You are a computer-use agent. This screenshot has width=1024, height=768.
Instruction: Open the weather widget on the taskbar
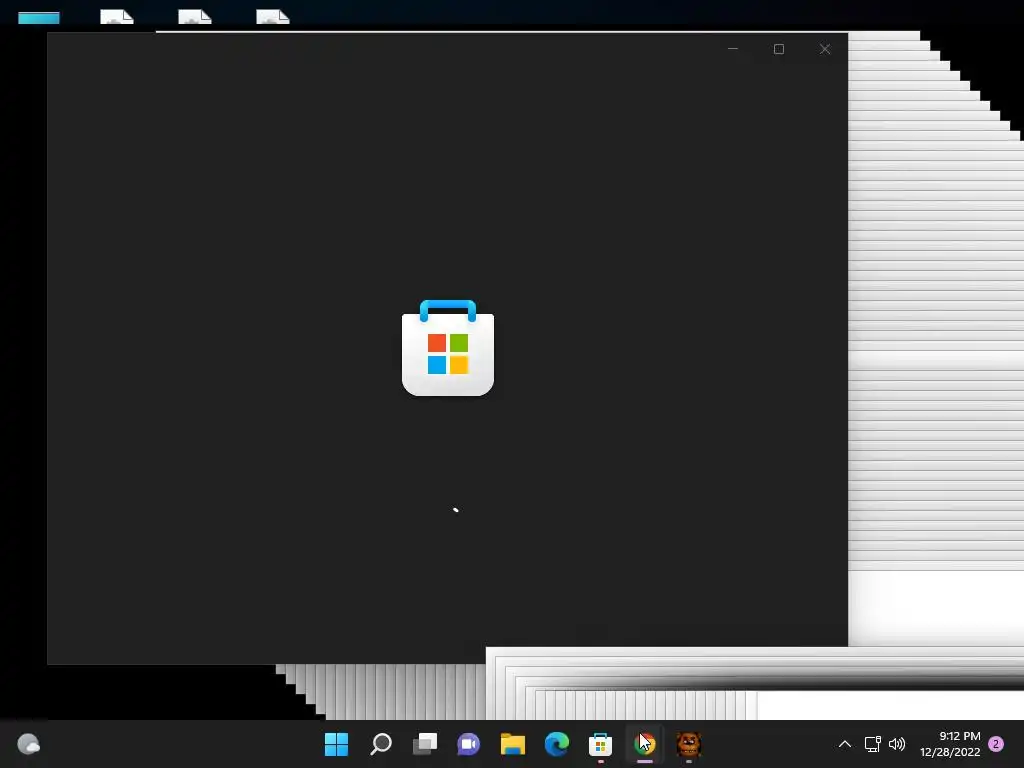tap(28, 744)
